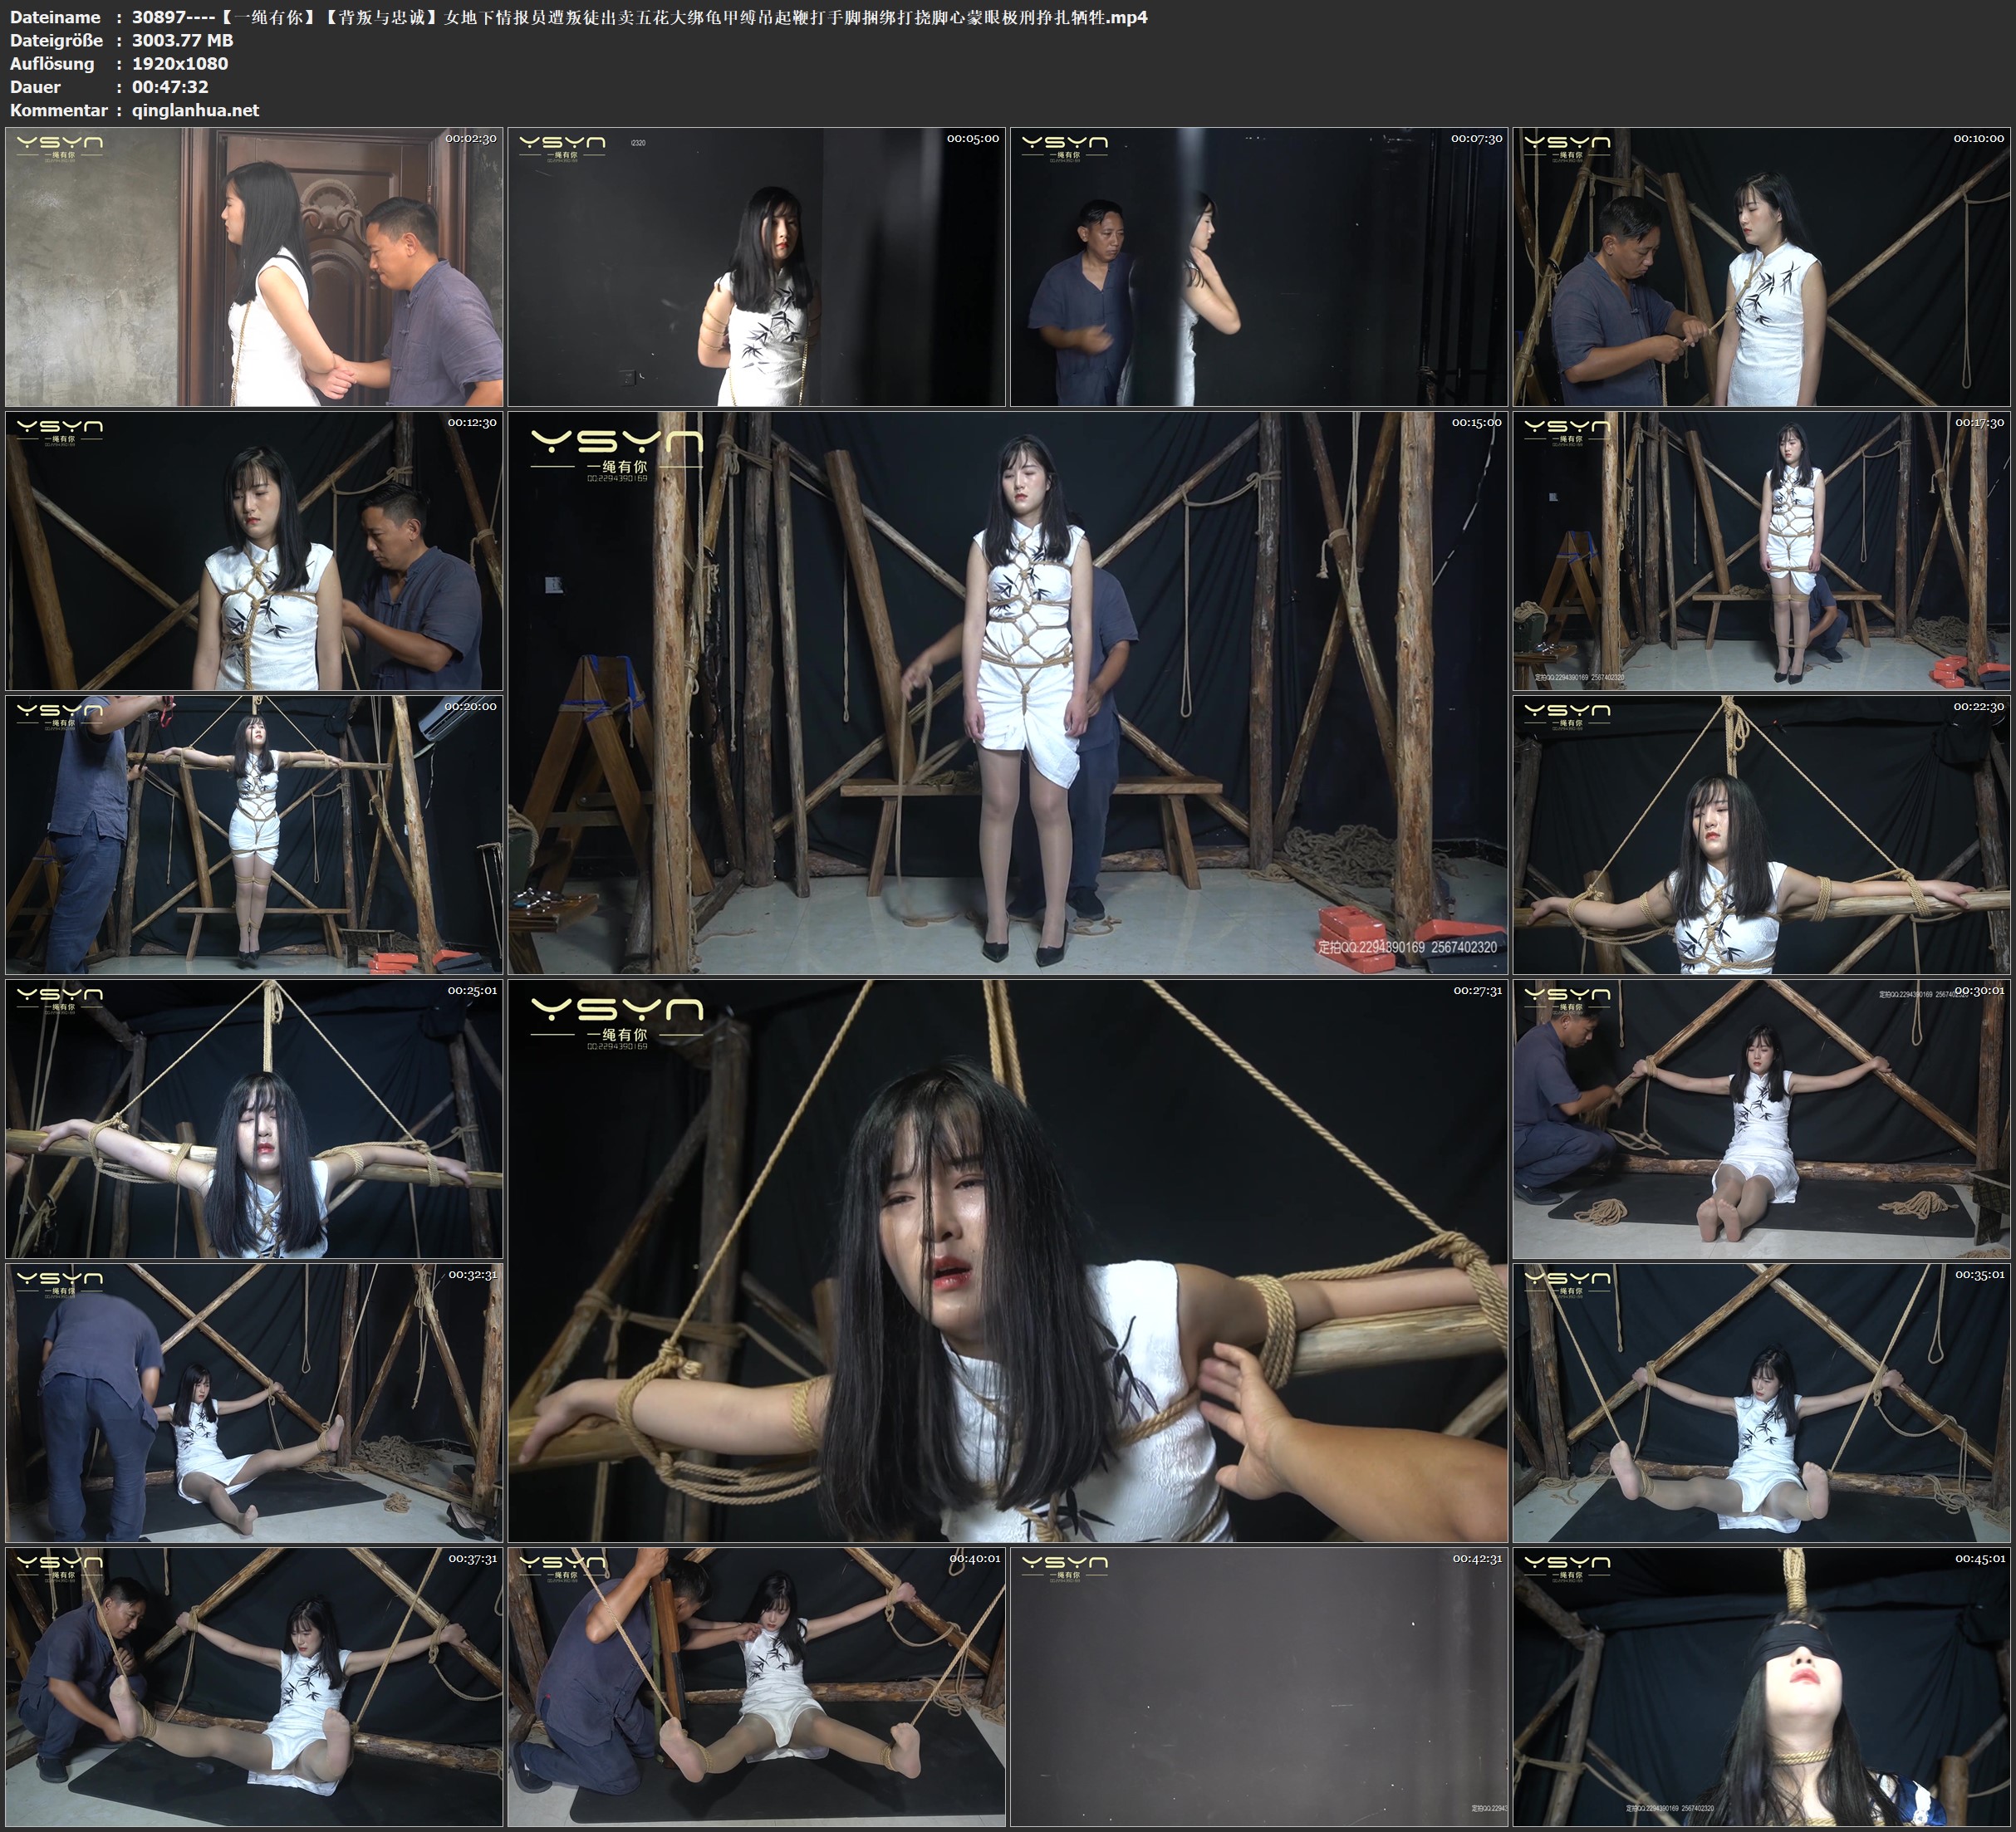Screen dimensions: 2016x1832
Task: Select the thumbnail at 00:07:30
Action: pyautogui.click(x=1259, y=267)
